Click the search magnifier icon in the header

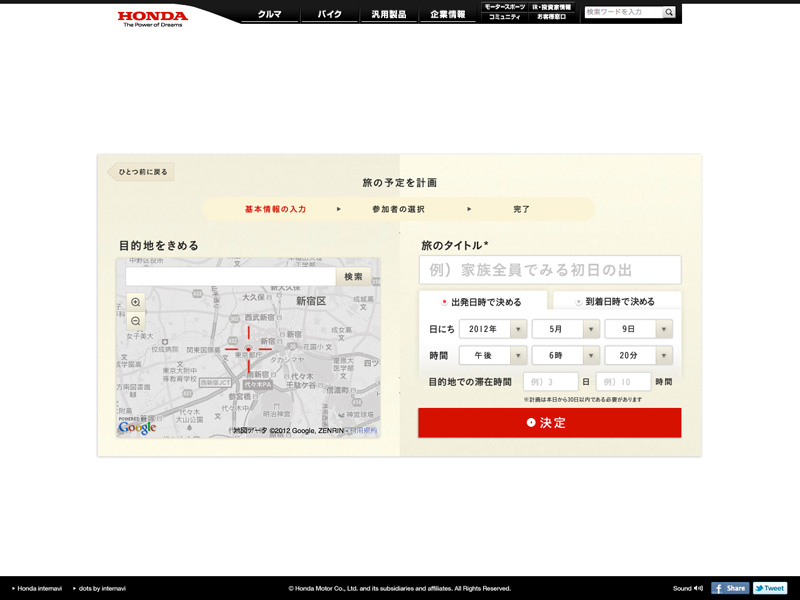(669, 13)
